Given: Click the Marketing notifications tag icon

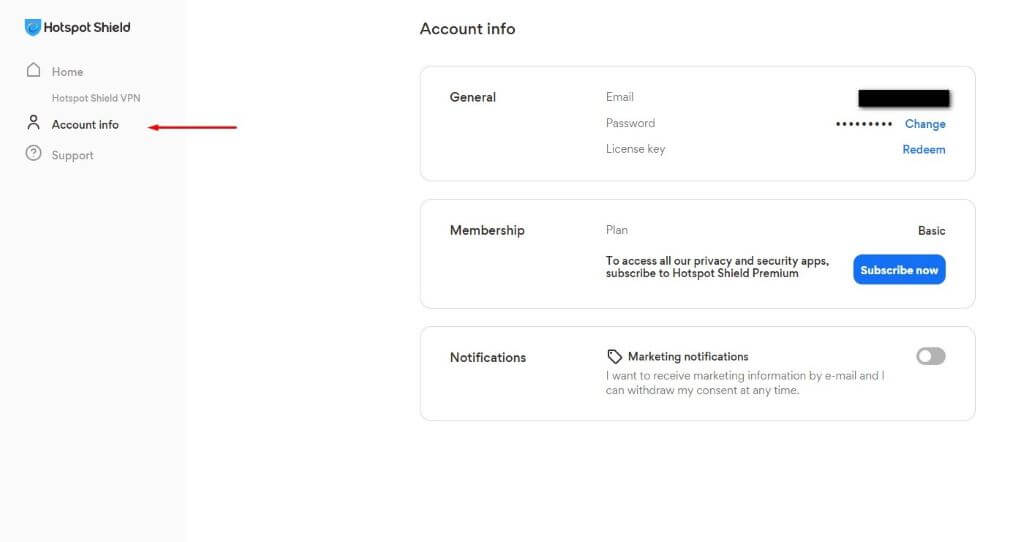Looking at the screenshot, I should pyautogui.click(x=615, y=357).
